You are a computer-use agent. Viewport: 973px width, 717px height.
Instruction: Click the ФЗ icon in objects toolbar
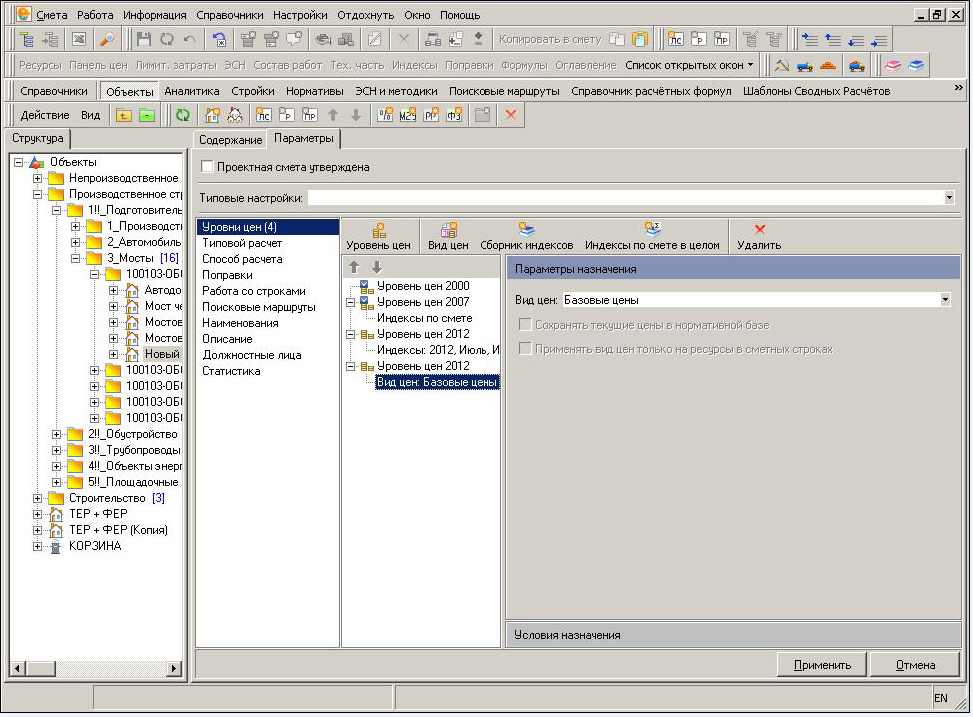pos(454,115)
